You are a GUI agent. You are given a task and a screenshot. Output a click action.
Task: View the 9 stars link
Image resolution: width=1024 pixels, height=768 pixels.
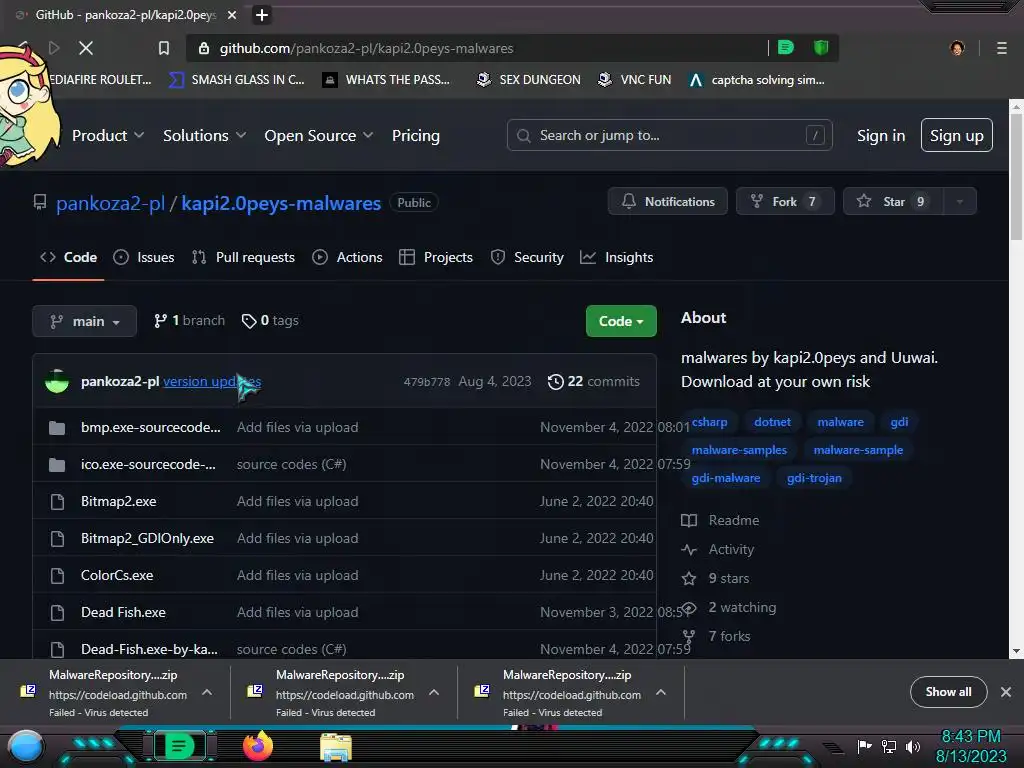[715, 579]
